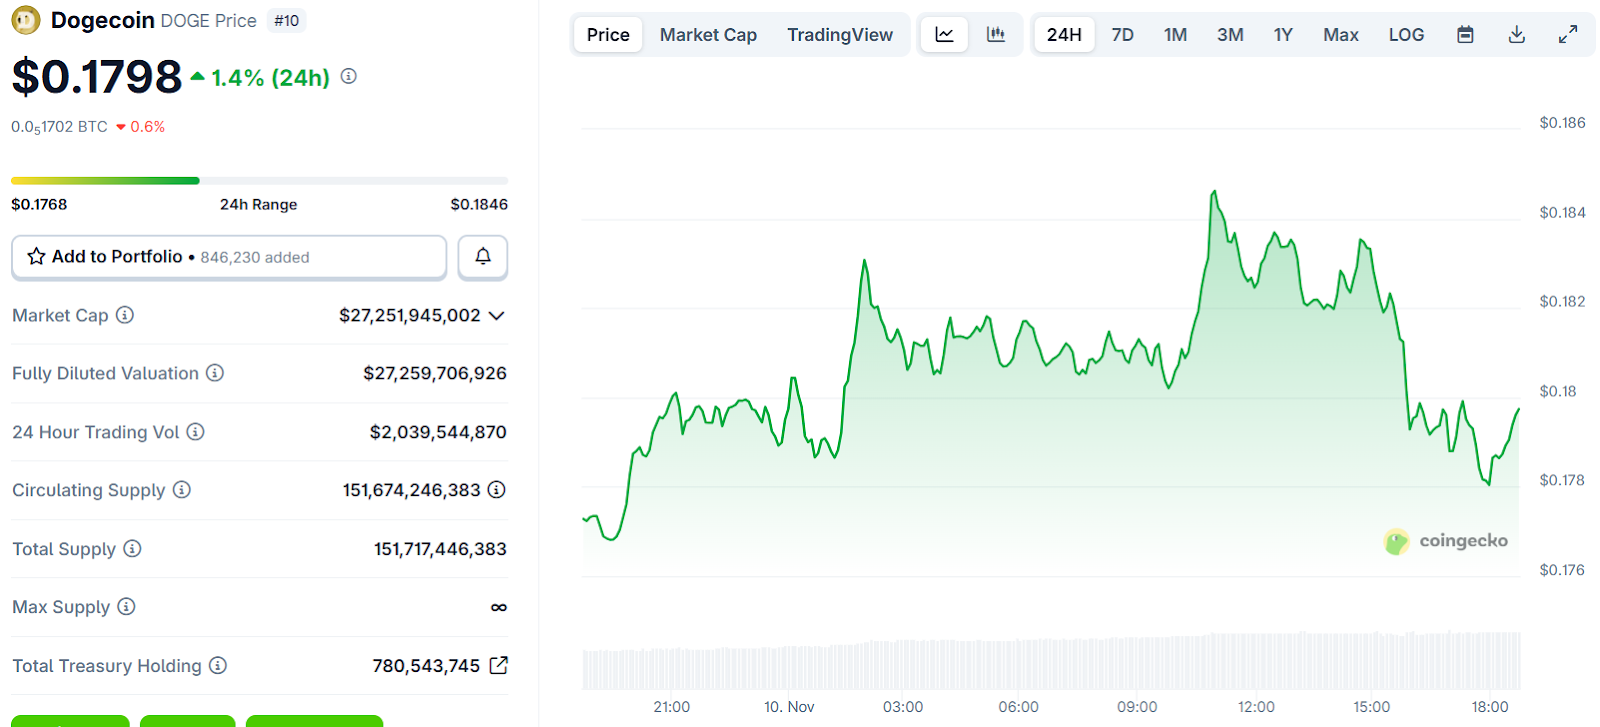Select the 1Y time range

pos(1283,35)
